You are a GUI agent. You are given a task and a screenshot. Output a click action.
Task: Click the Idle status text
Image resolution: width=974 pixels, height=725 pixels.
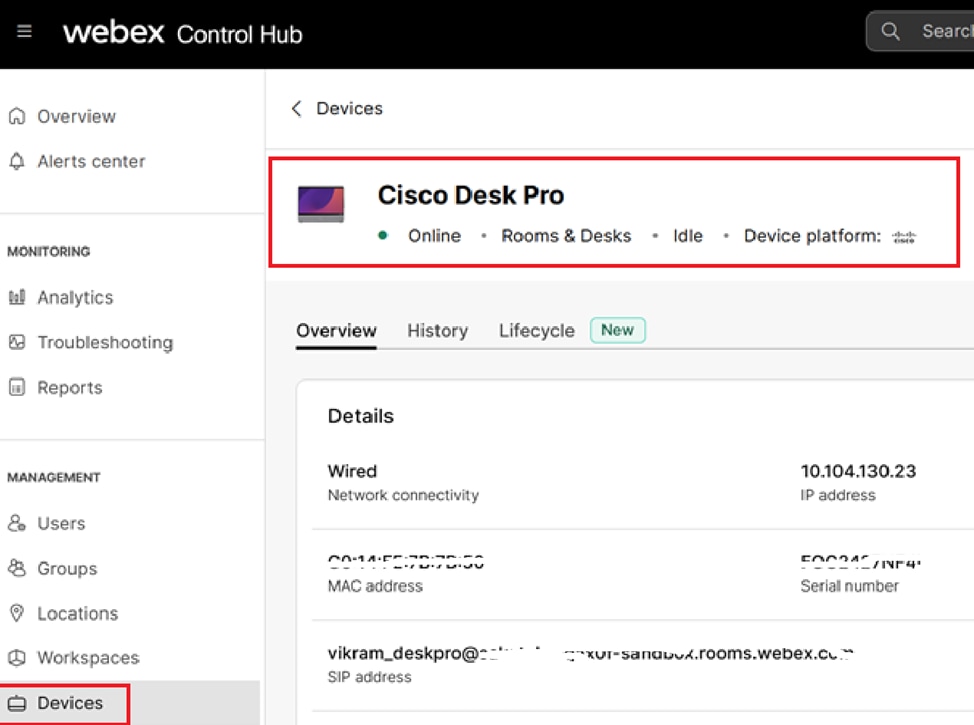[x=688, y=236]
